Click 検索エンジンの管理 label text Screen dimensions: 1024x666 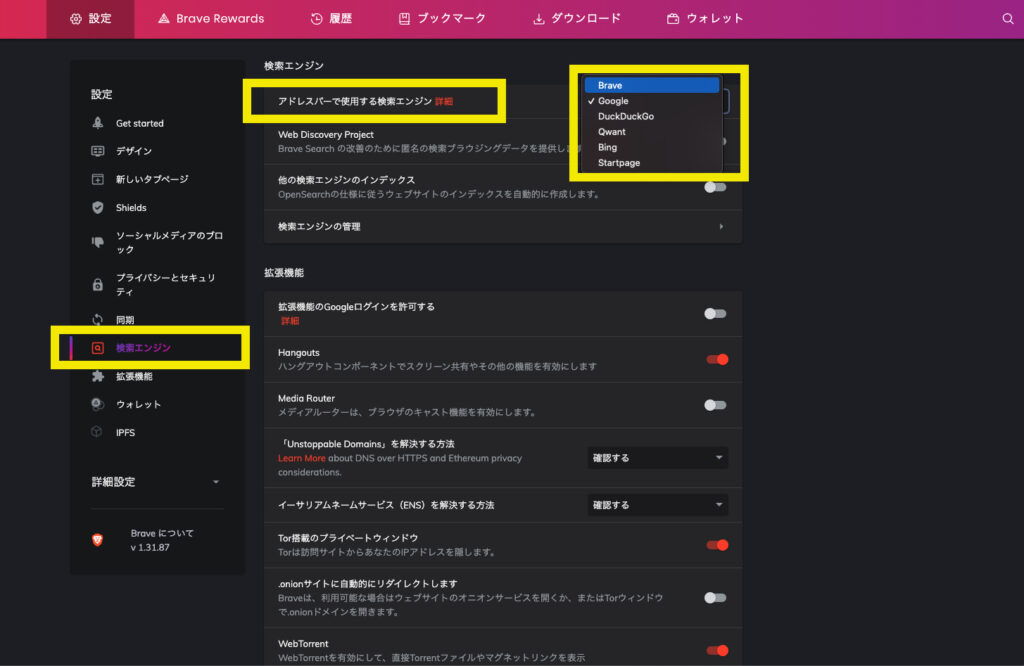coord(319,227)
